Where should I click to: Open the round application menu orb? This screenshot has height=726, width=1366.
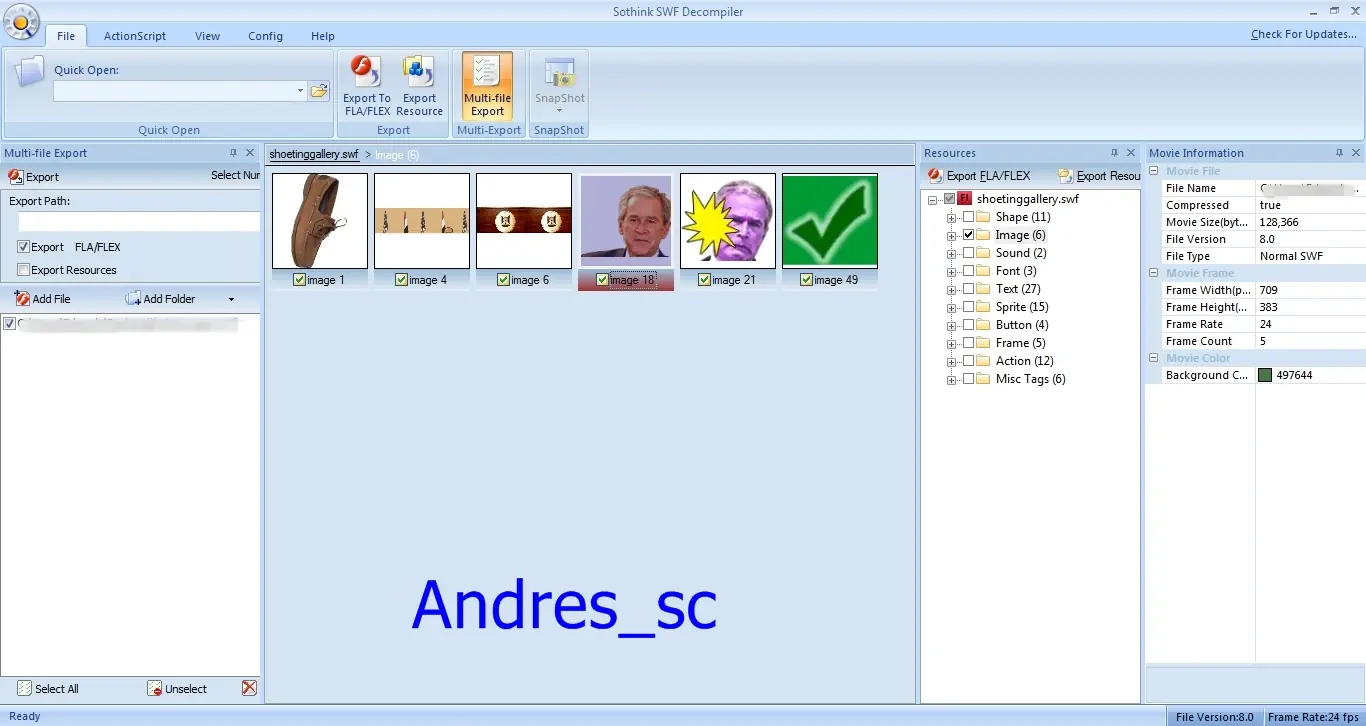click(21, 21)
